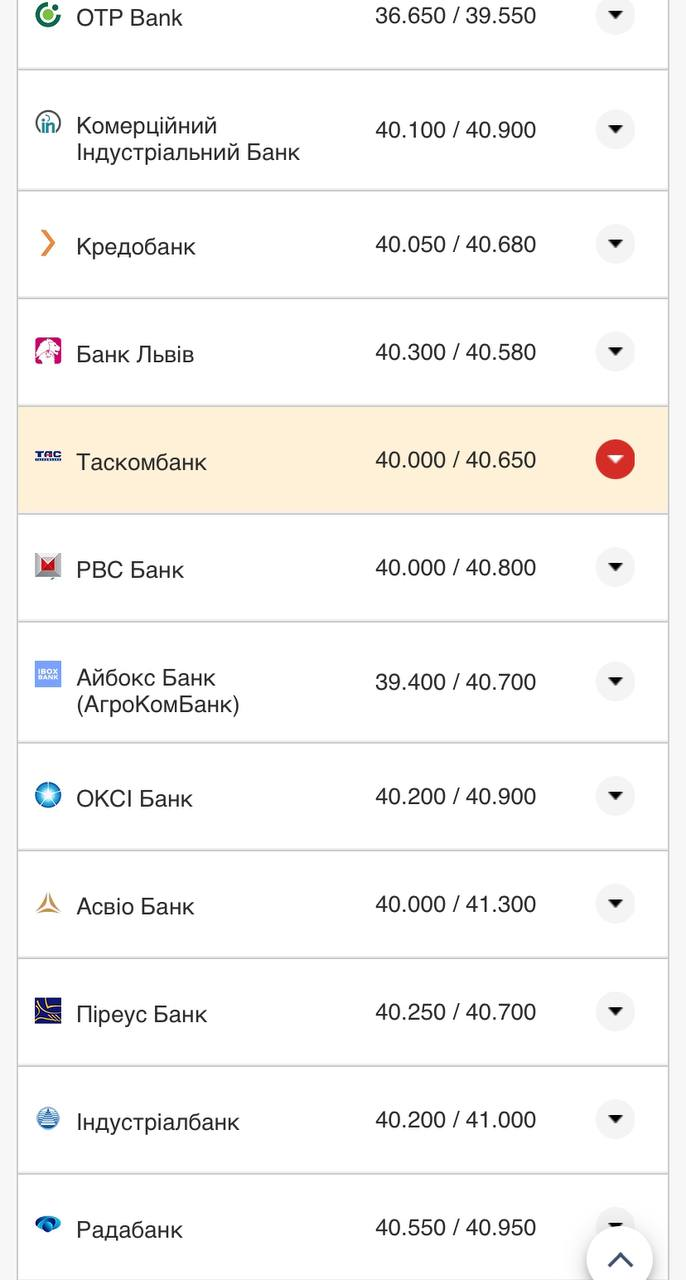Open the Комерційний Індустріальний Банк name link

coord(188,139)
